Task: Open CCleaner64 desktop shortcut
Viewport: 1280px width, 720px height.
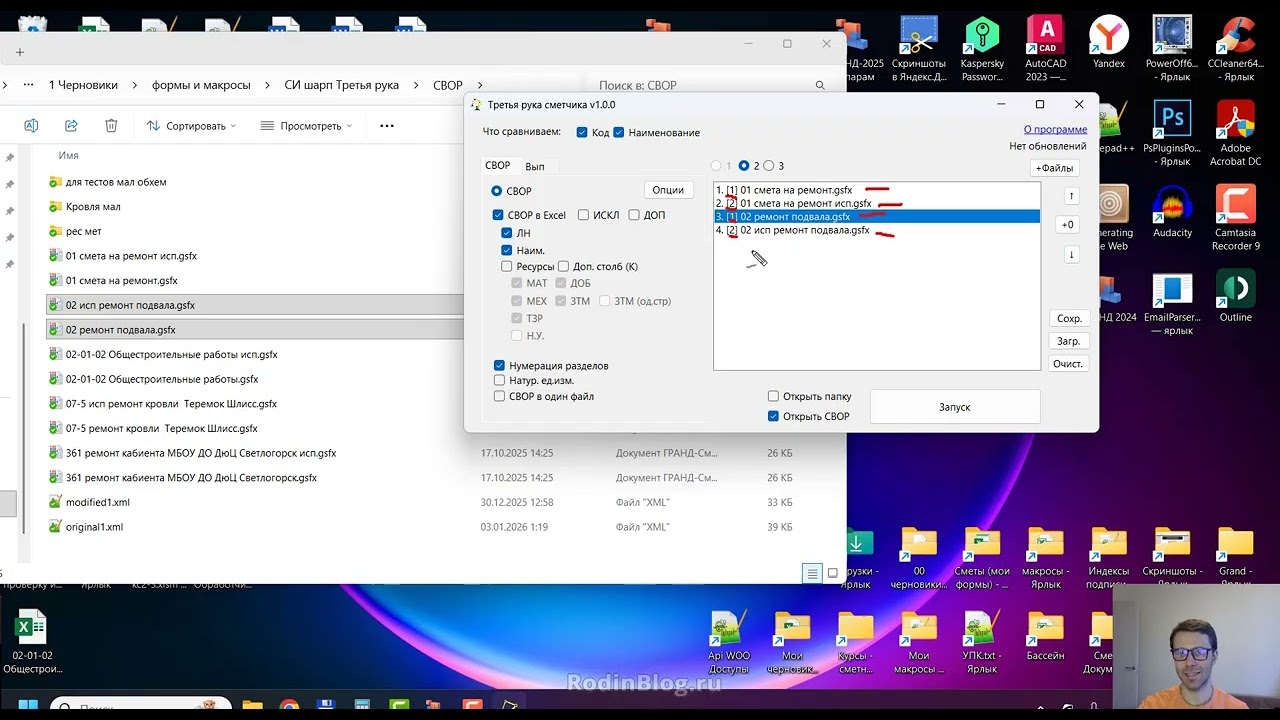Action: point(1236,48)
